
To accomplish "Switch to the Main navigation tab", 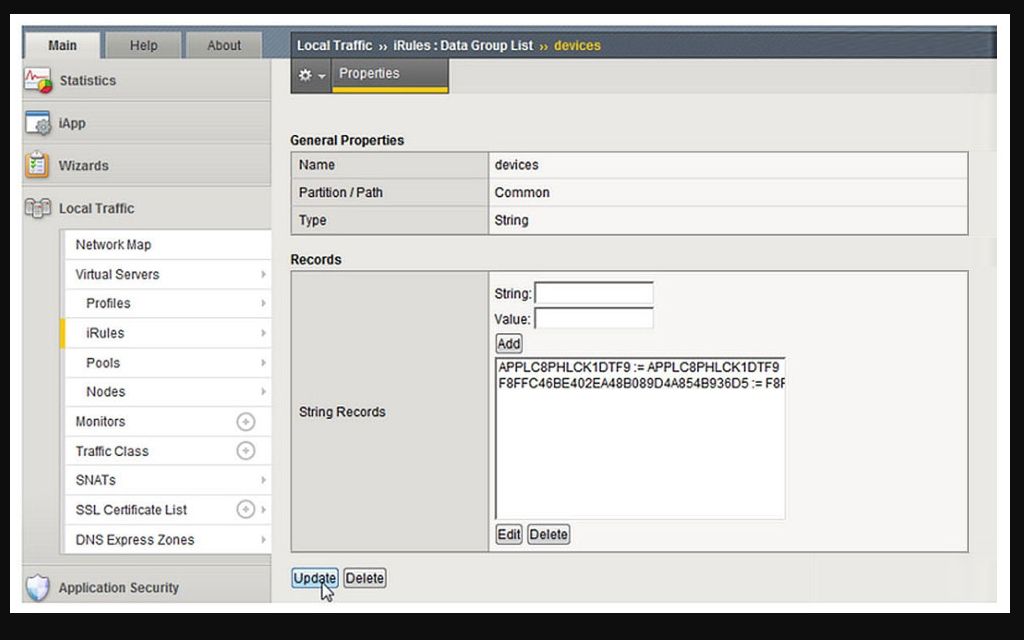I will pyautogui.click(x=61, y=45).
